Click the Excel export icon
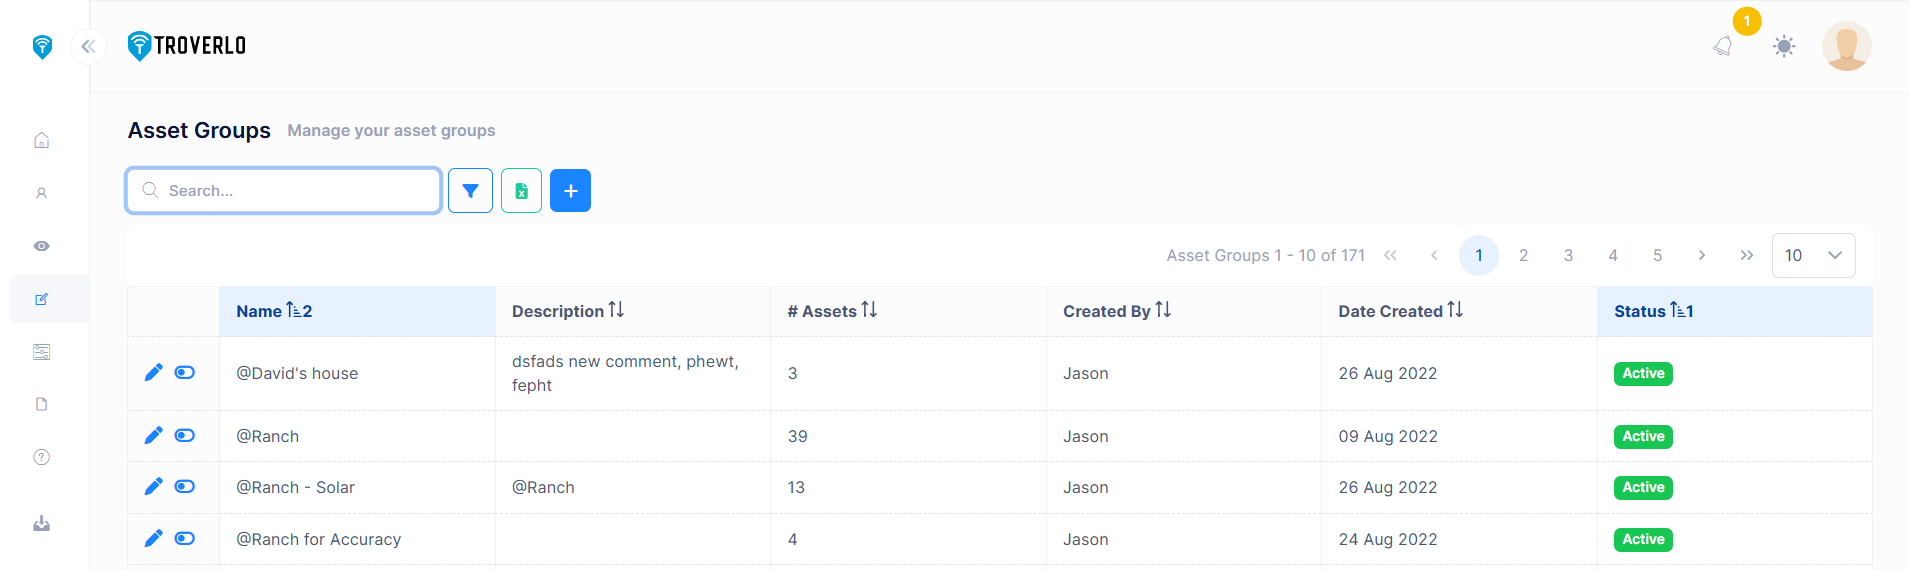This screenshot has height=570, width=1909. pos(521,191)
